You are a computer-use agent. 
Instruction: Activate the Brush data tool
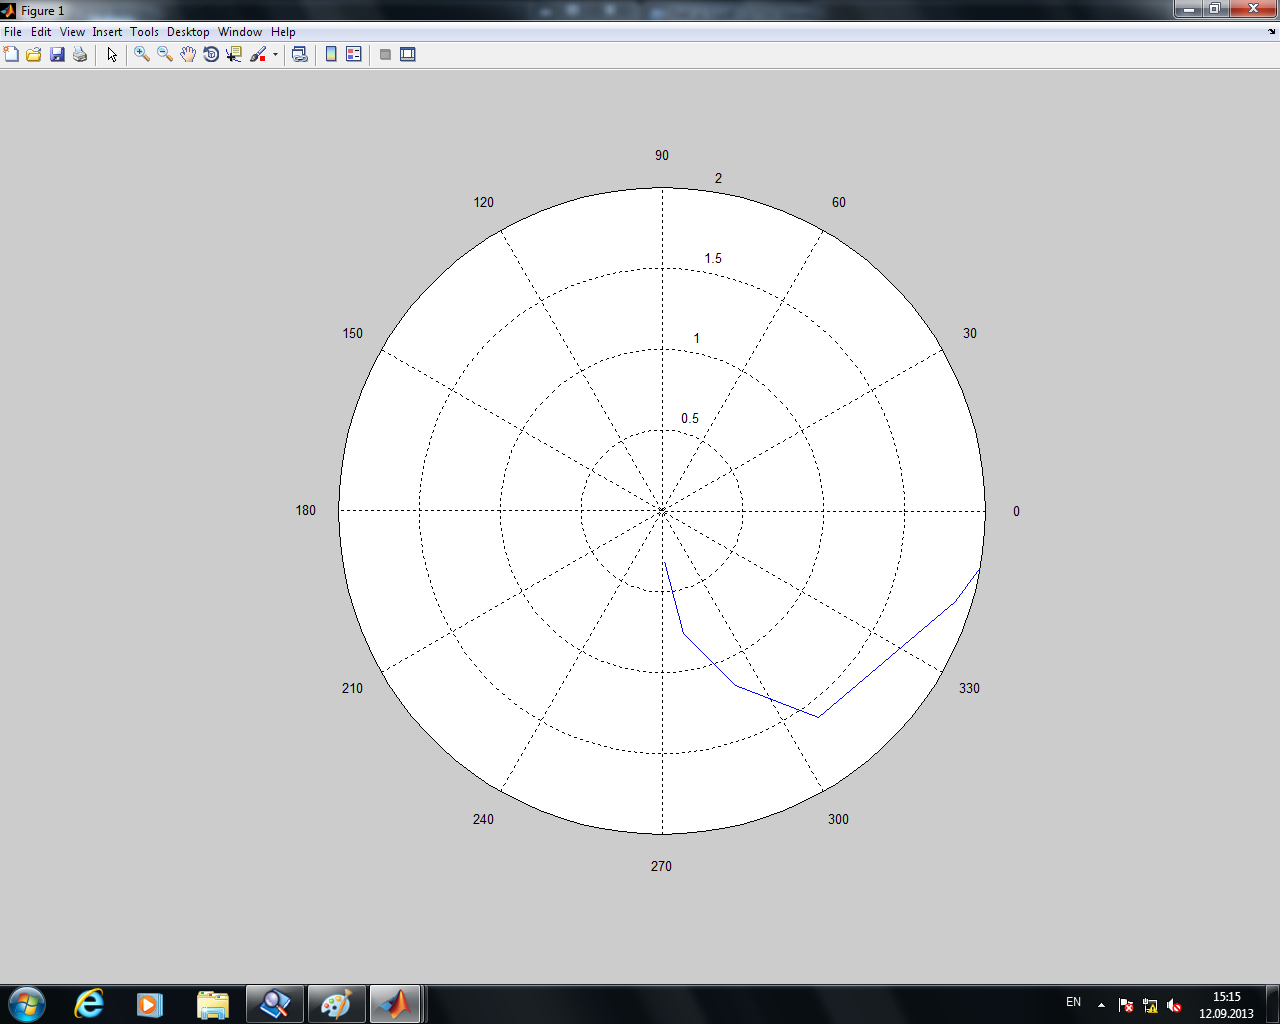[258, 54]
